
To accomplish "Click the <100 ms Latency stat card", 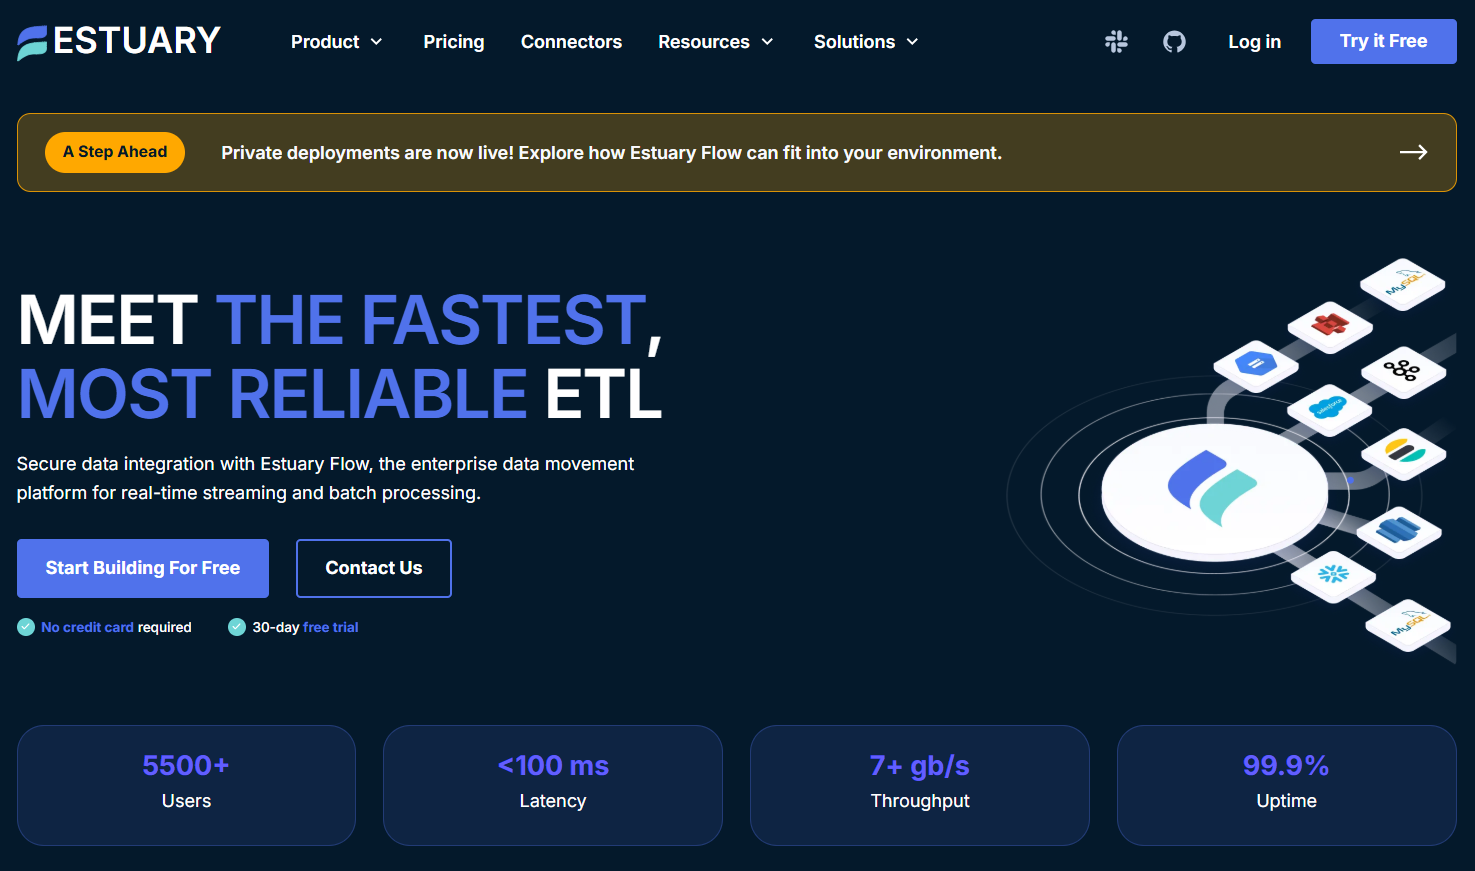I will click(x=553, y=785).
